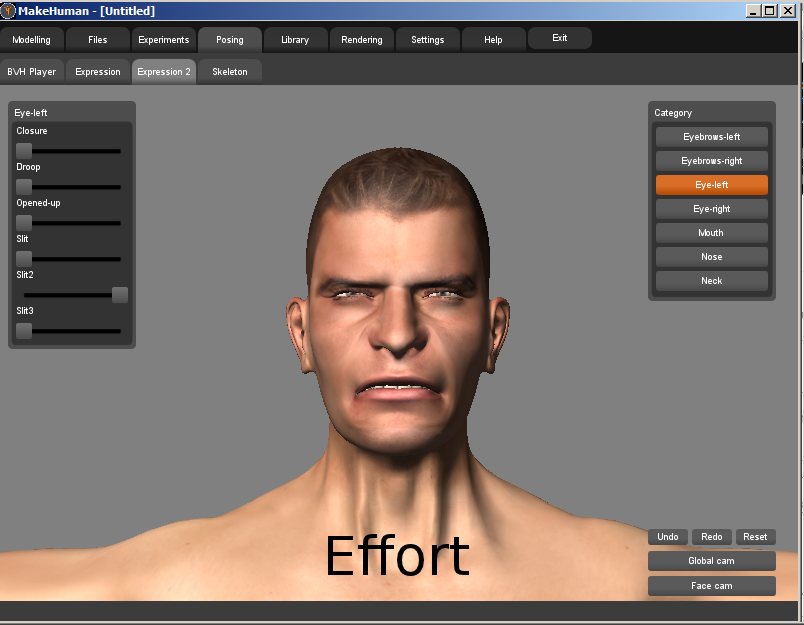Open the Modelling tab
This screenshot has width=804, height=625.
click(32, 39)
